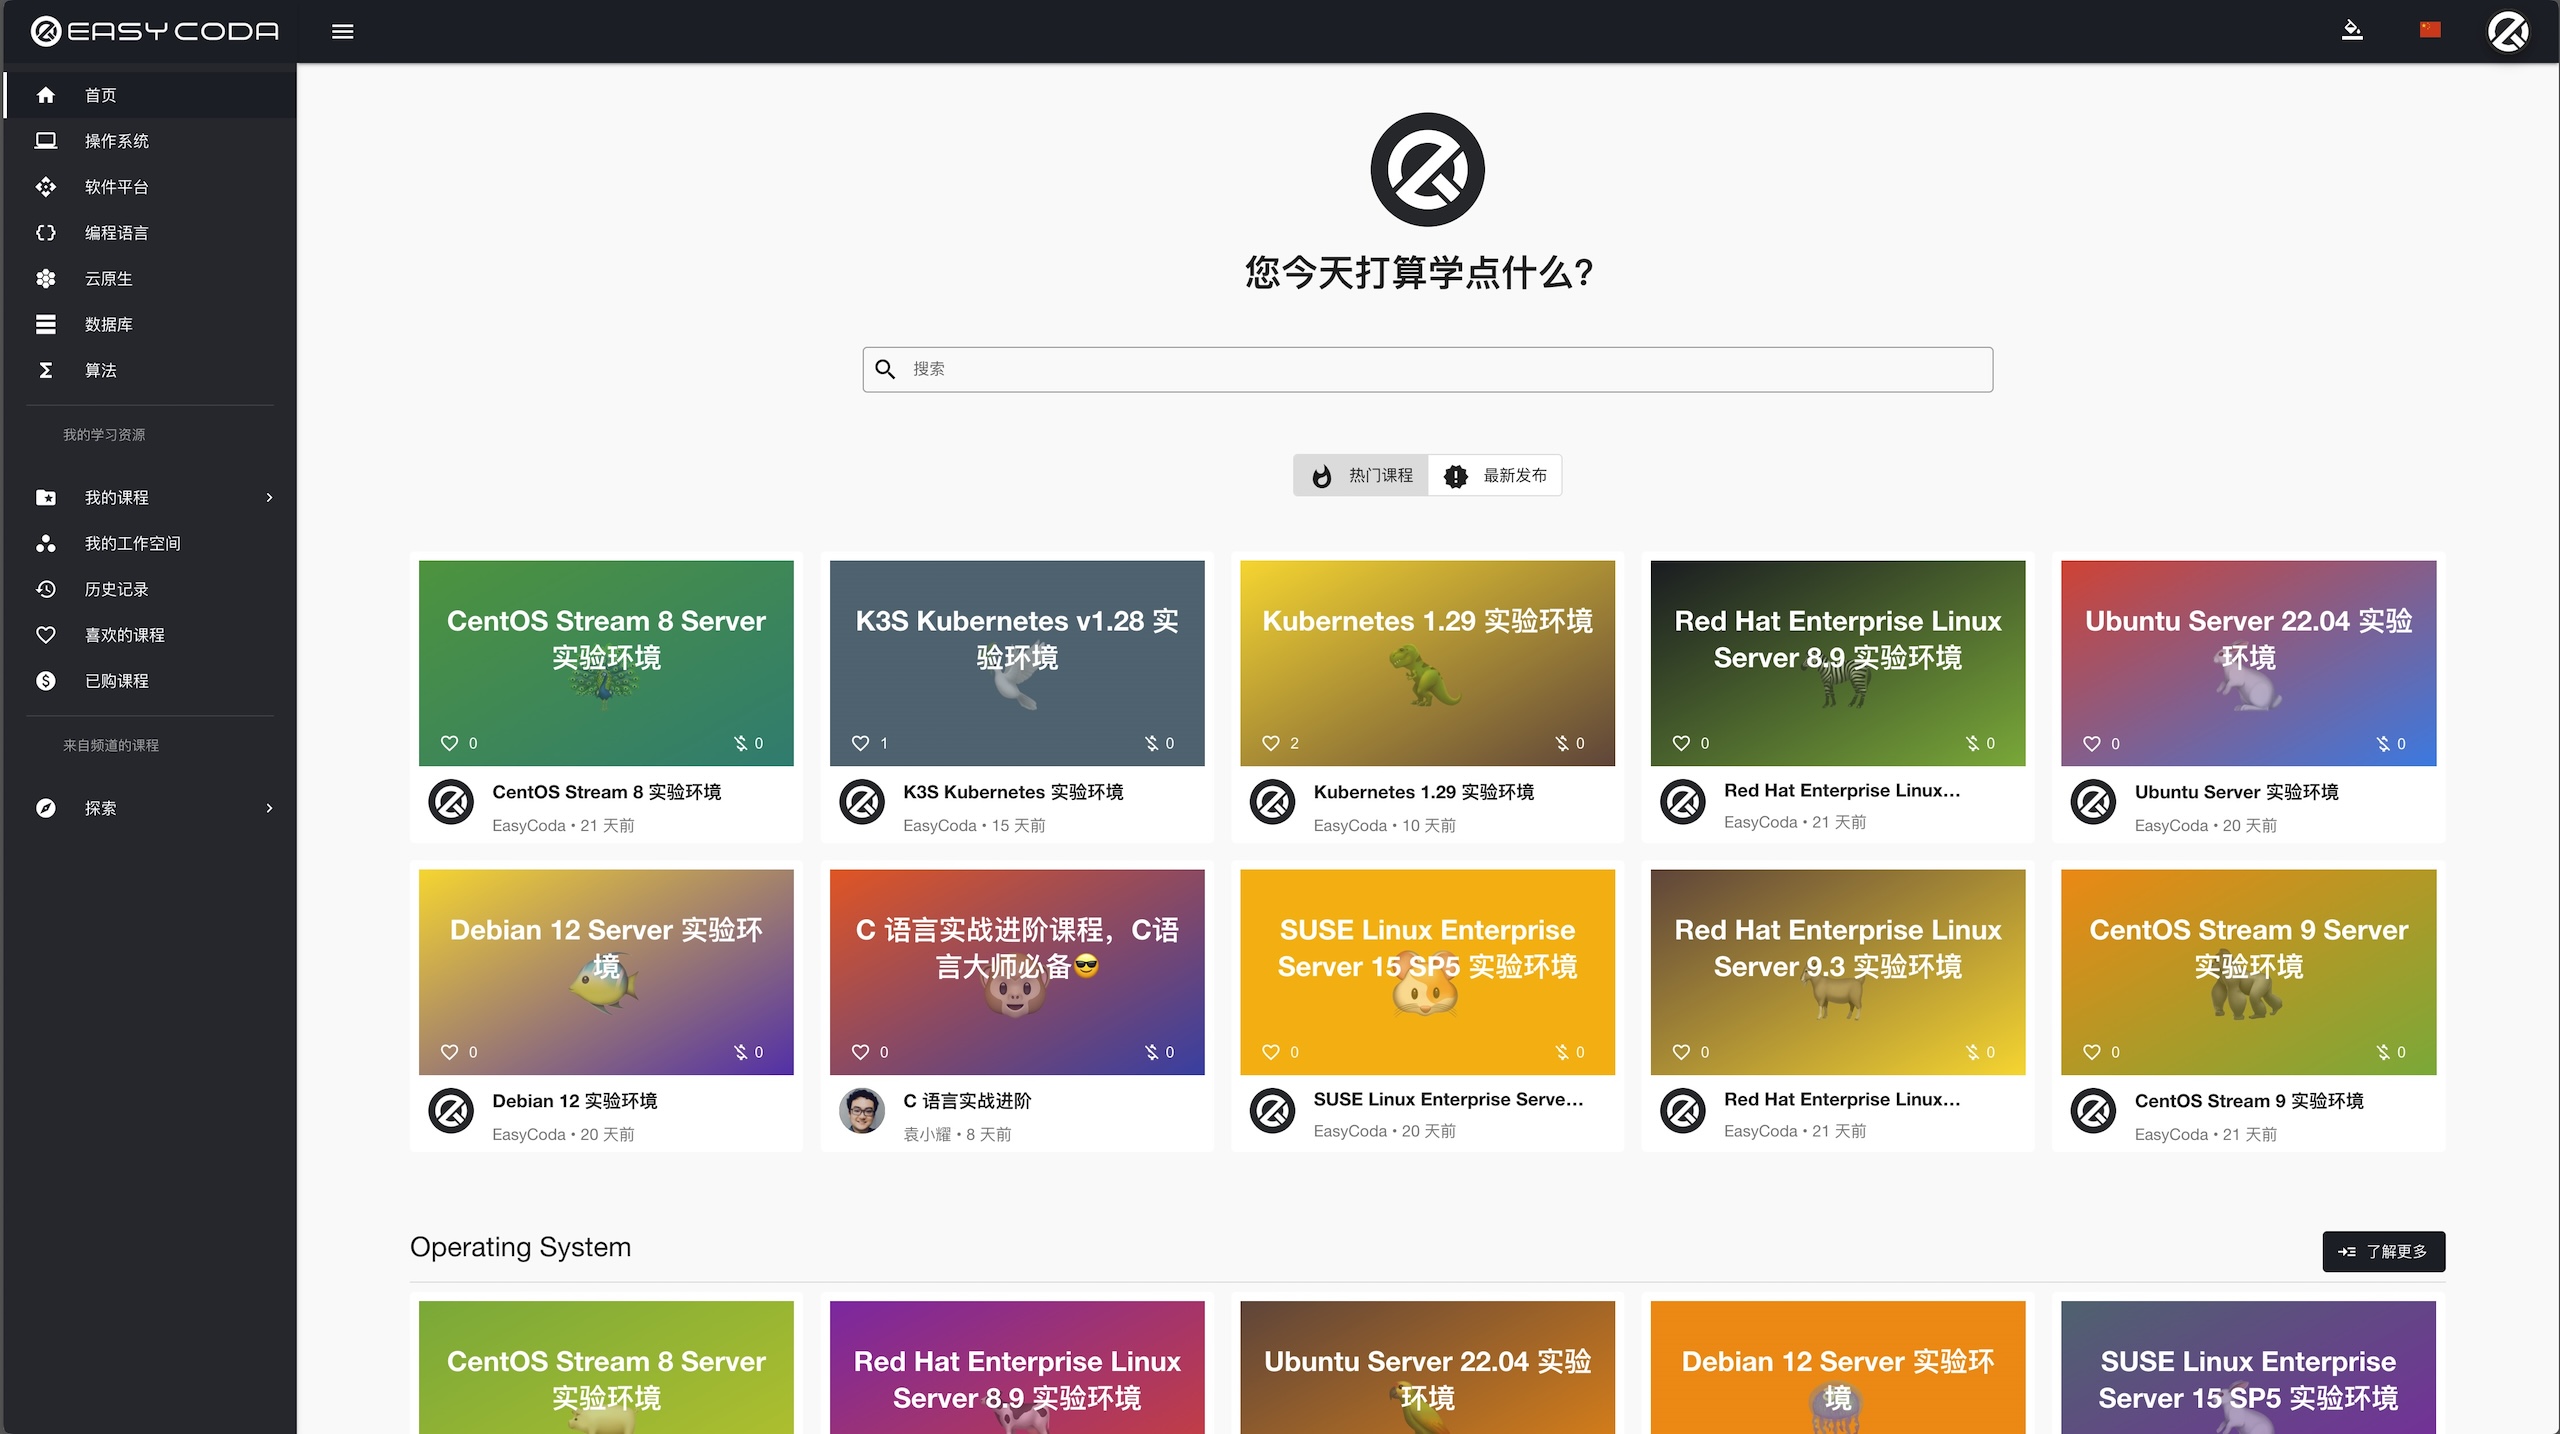
Task: Click the large EasyCoda logo above the heading
Action: tap(1427, 169)
